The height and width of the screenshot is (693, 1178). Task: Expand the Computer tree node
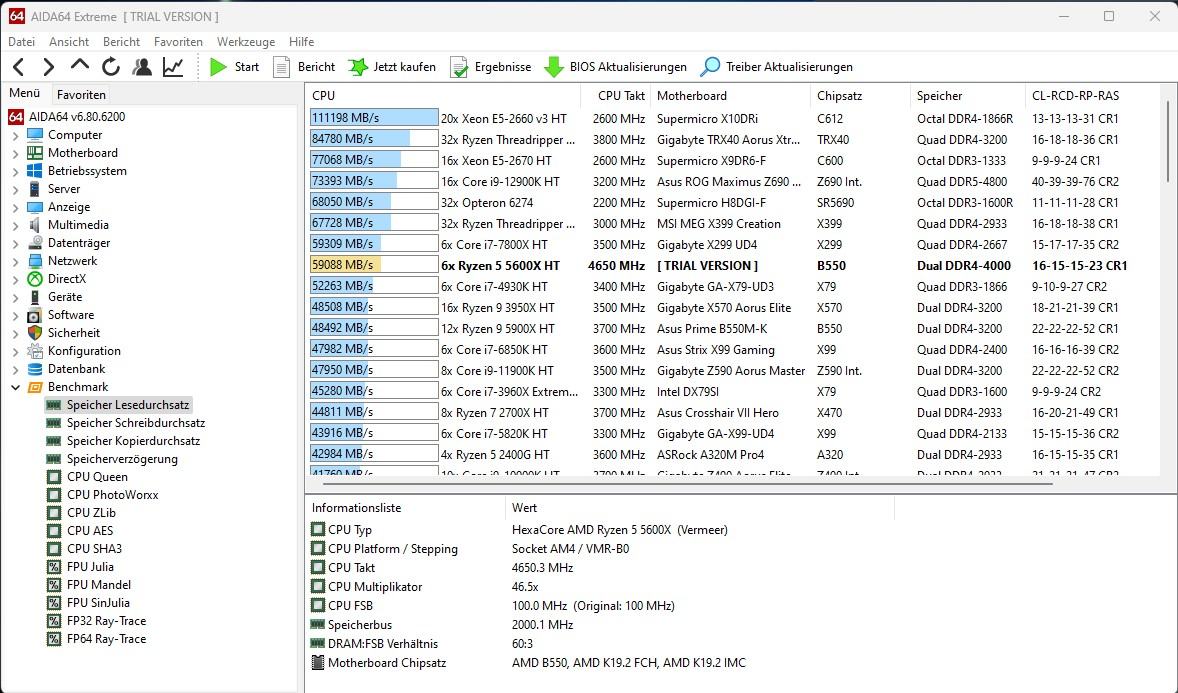[15, 135]
